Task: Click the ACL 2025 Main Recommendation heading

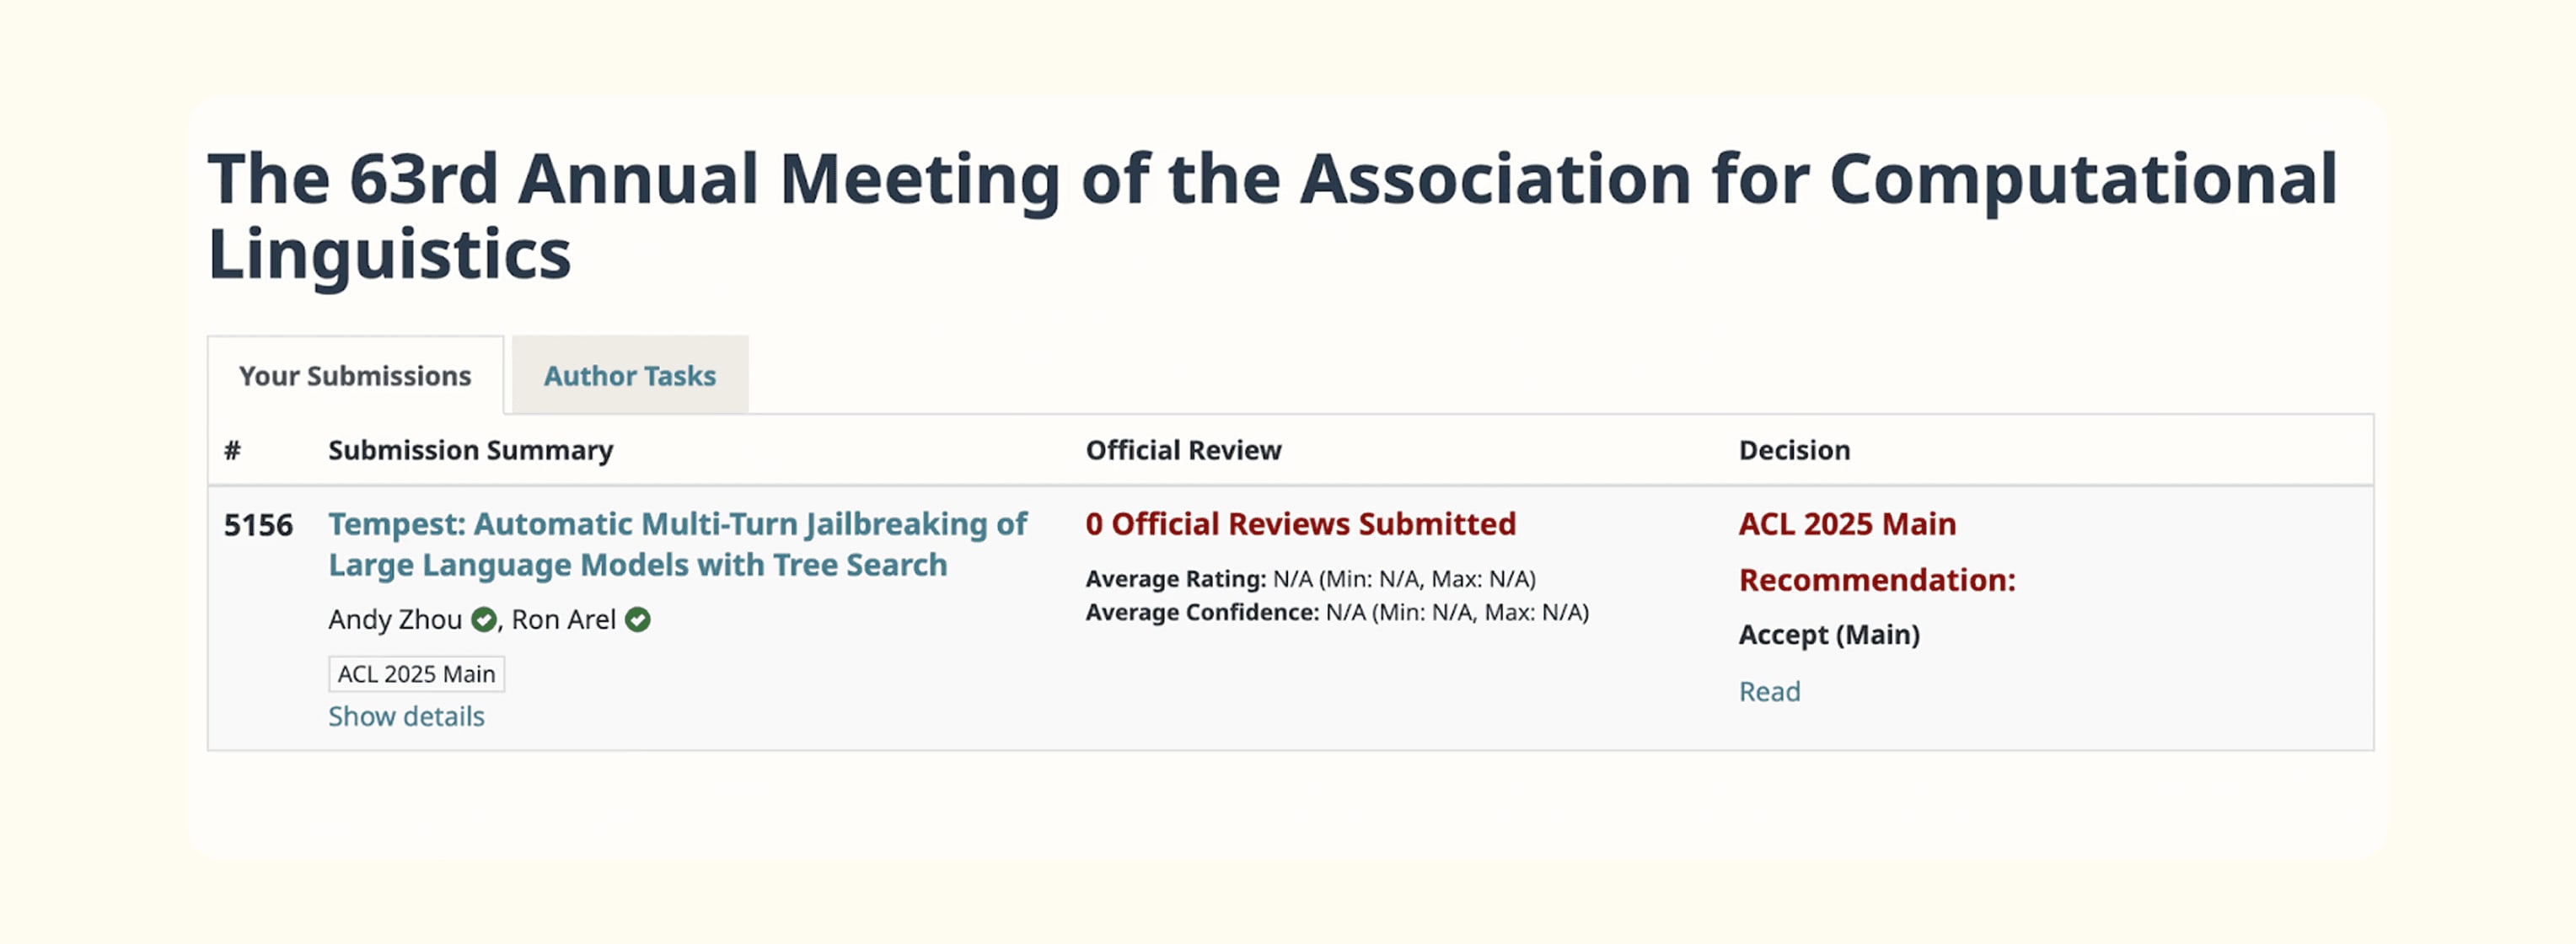Action: tap(1876, 552)
